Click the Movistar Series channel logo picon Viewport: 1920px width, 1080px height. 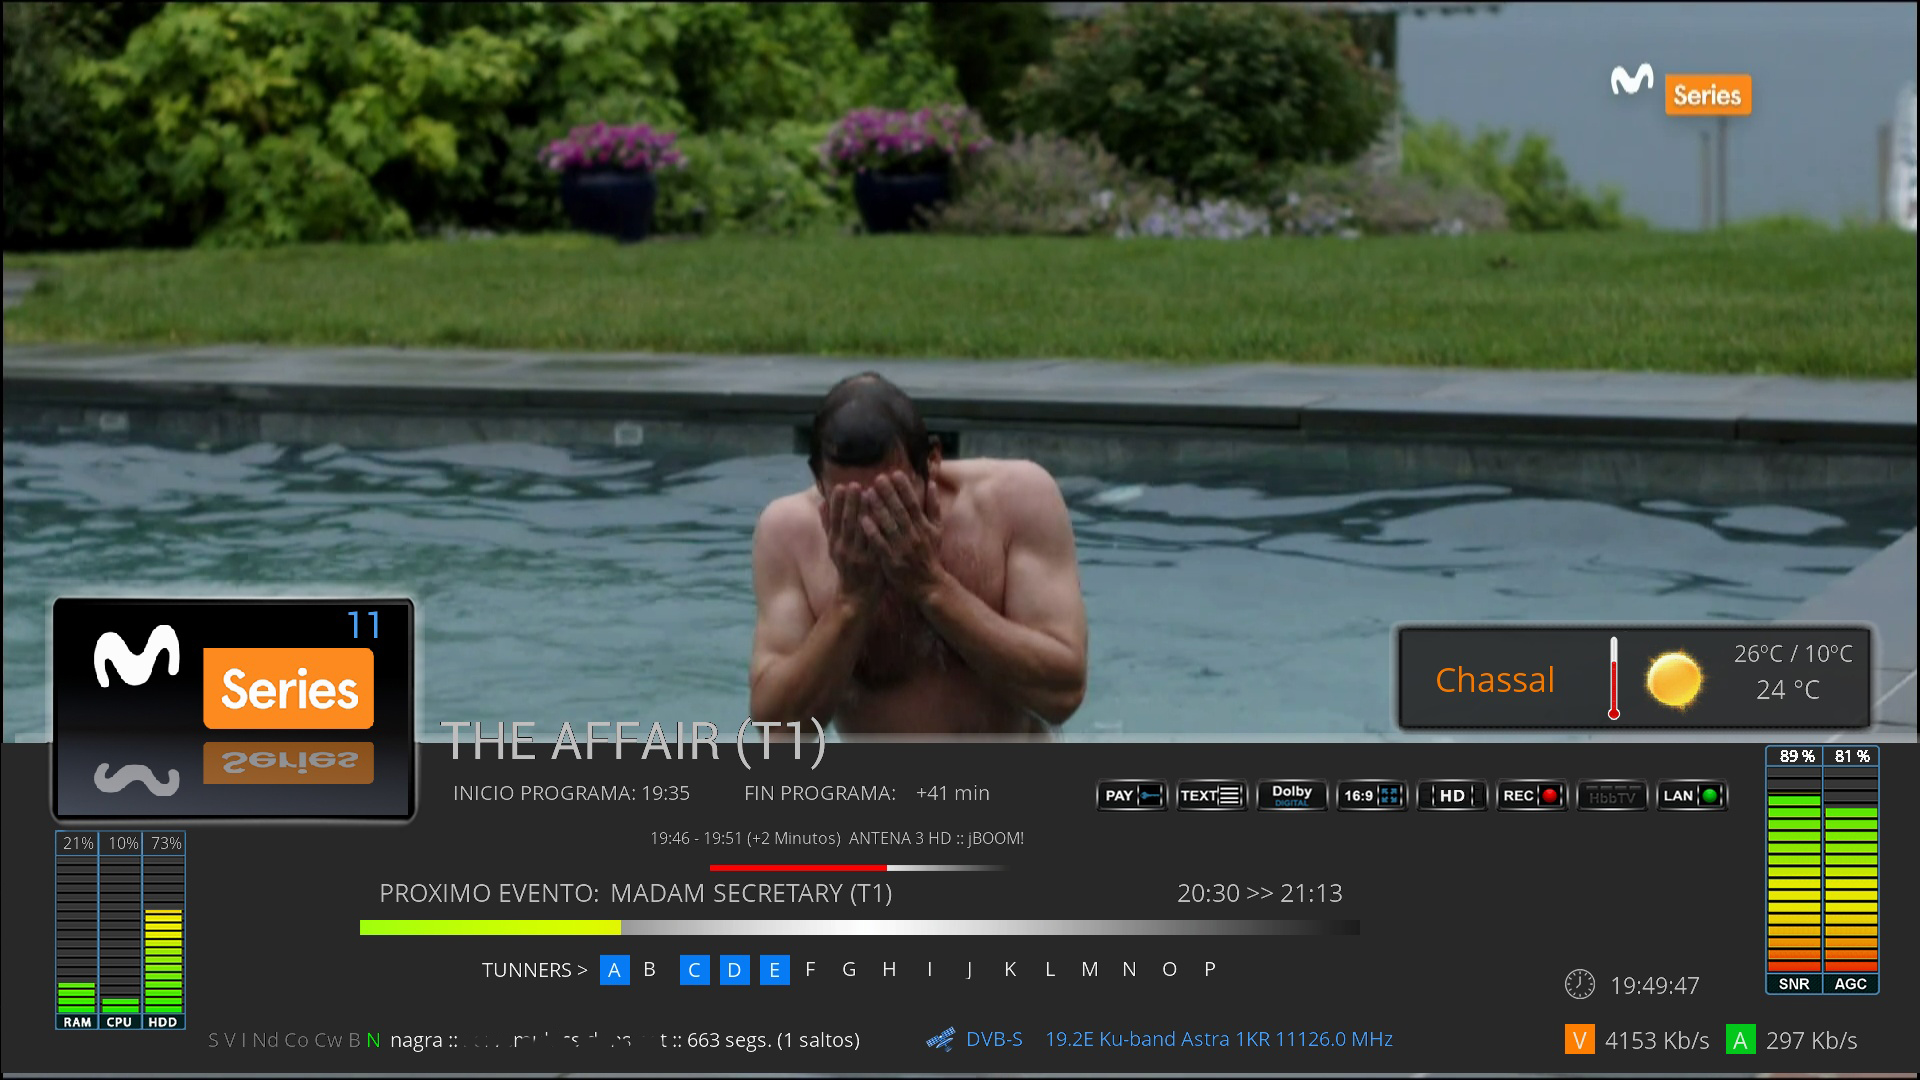pyautogui.click(x=234, y=710)
